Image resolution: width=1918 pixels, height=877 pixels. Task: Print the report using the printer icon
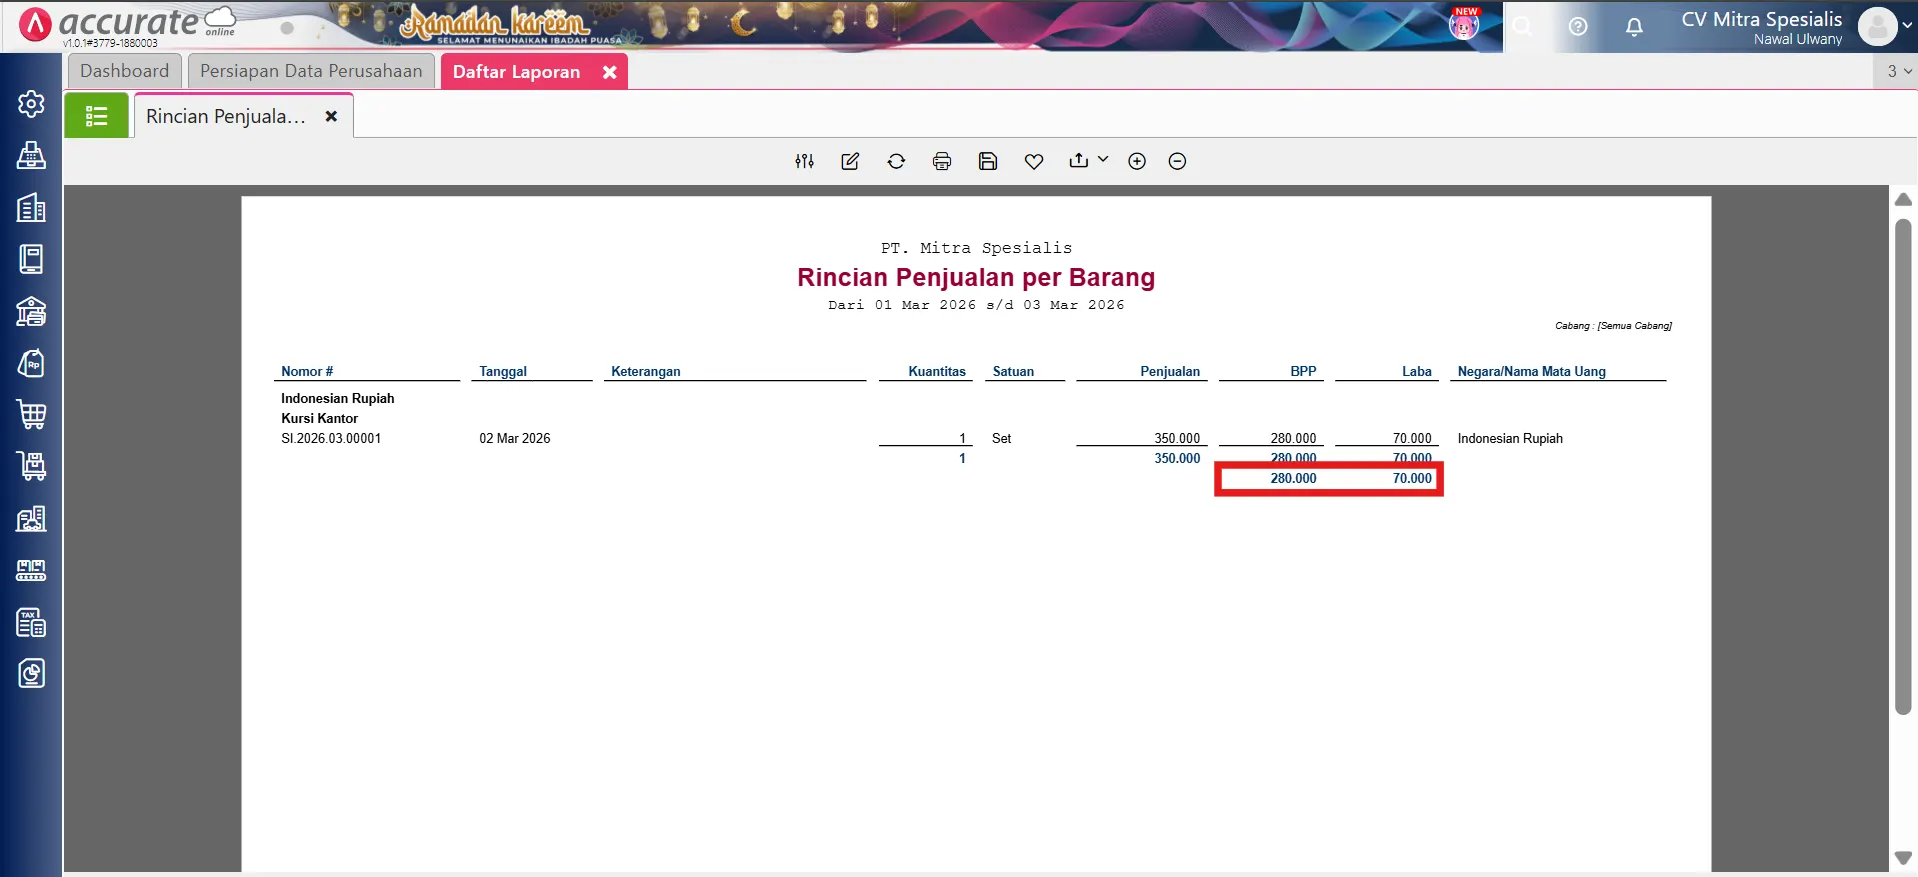tap(942, 161)
